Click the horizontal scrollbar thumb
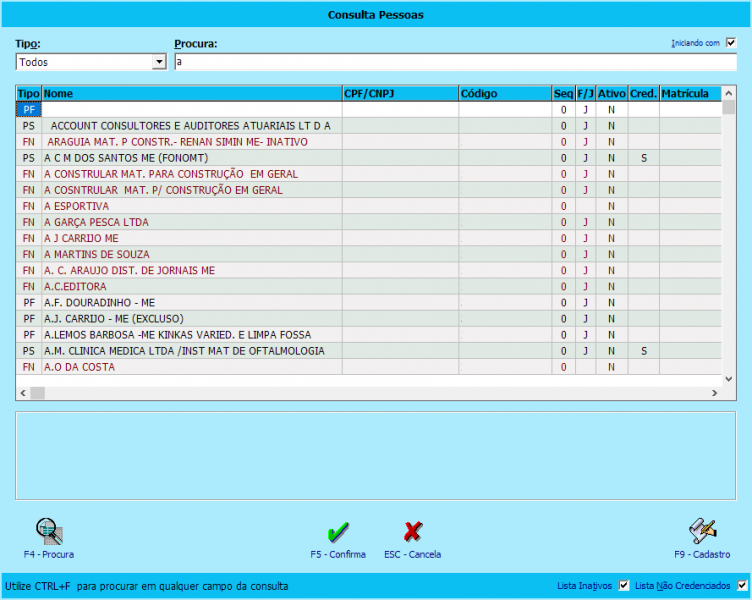 37,393
